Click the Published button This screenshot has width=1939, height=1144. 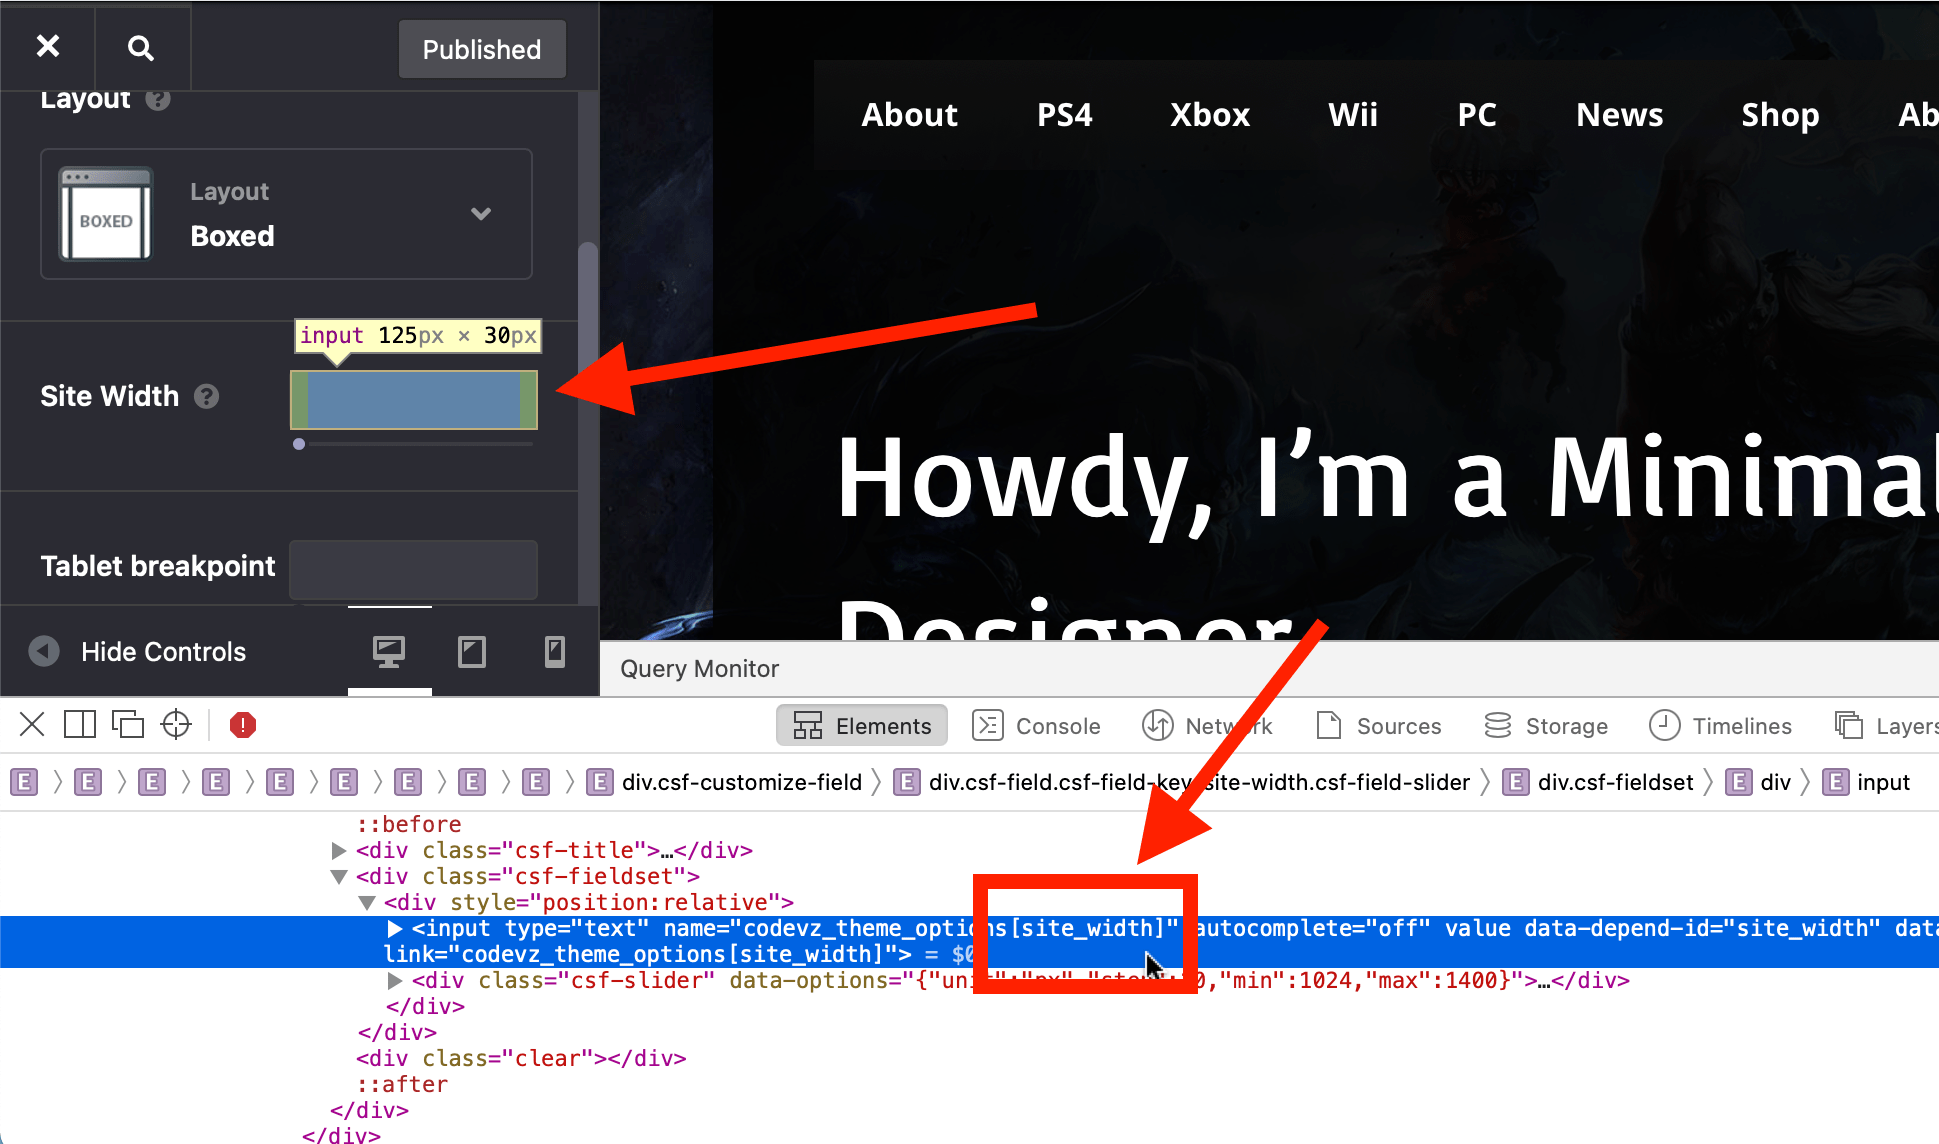(481, 49)
